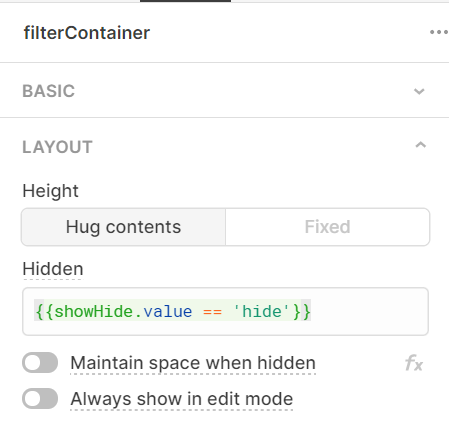Click the Maintain space when hidden label
This screenshot has height=427, width=449.
(x=193, y=363)
